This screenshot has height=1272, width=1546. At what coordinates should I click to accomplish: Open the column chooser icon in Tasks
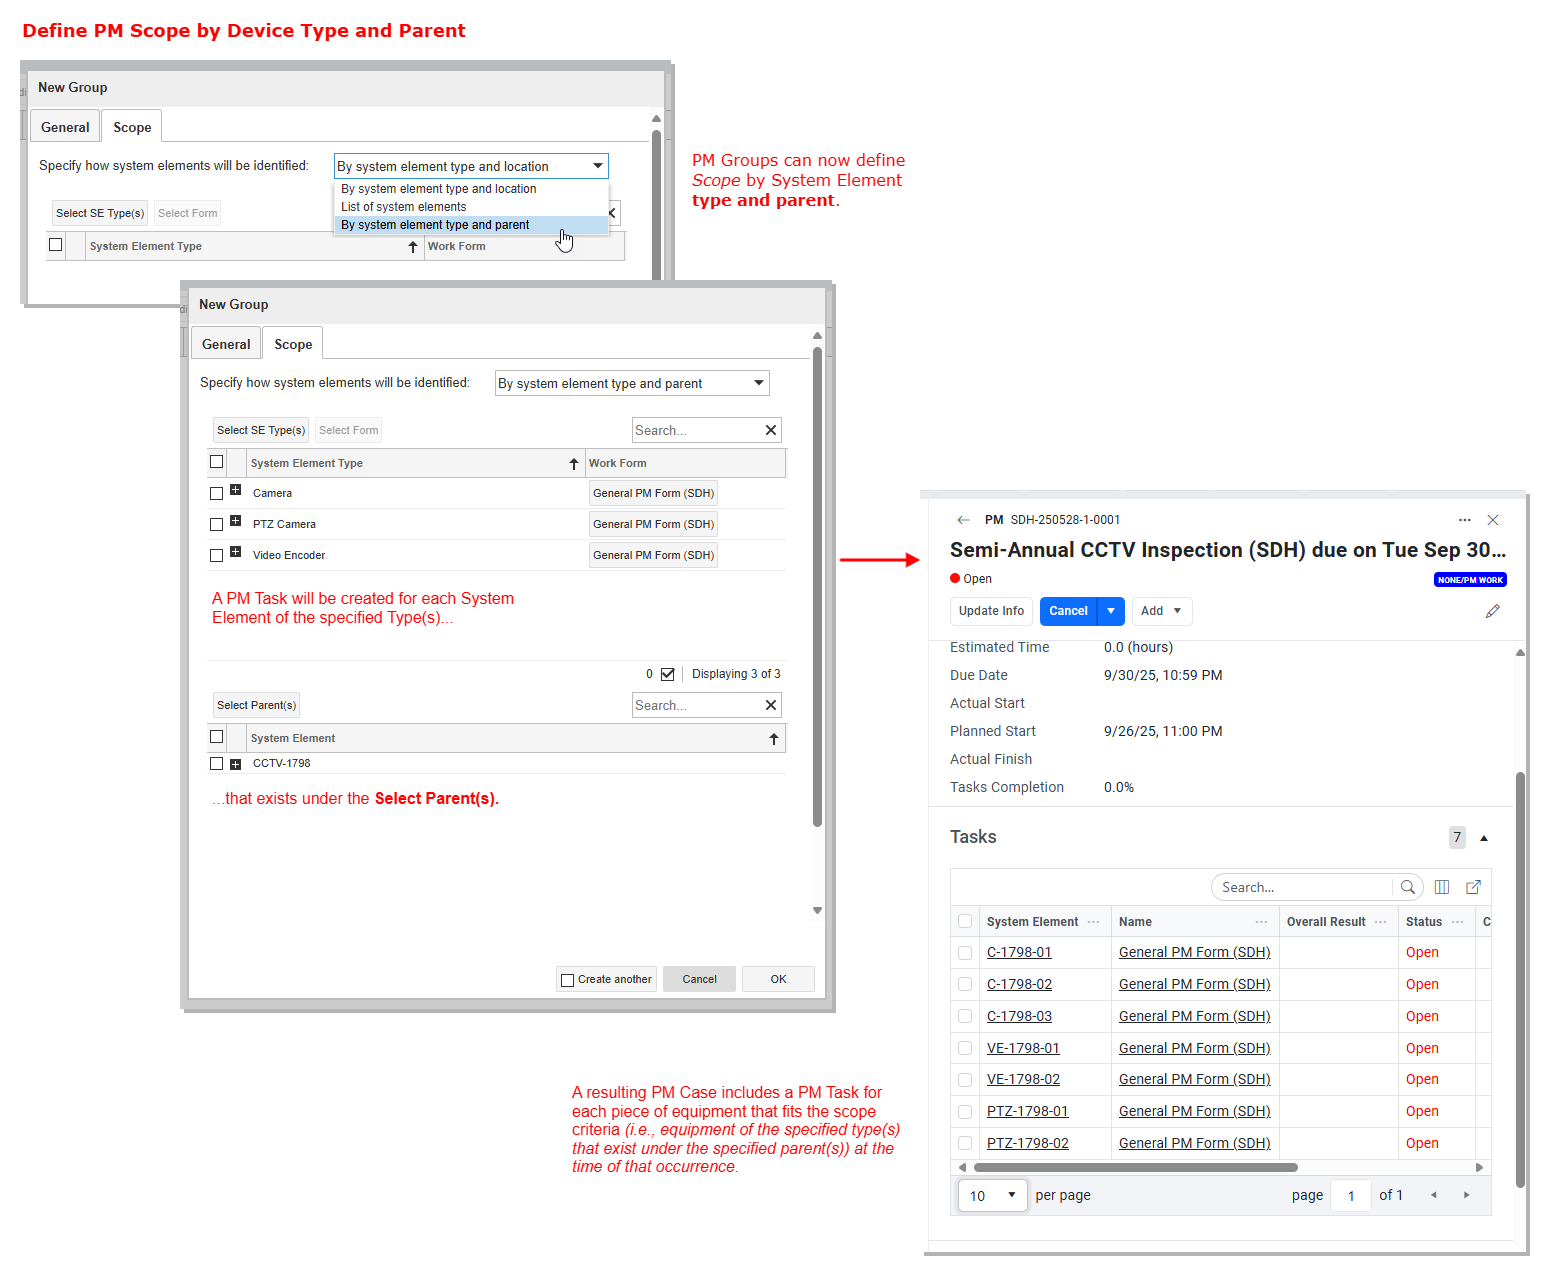click(1441, 887)
